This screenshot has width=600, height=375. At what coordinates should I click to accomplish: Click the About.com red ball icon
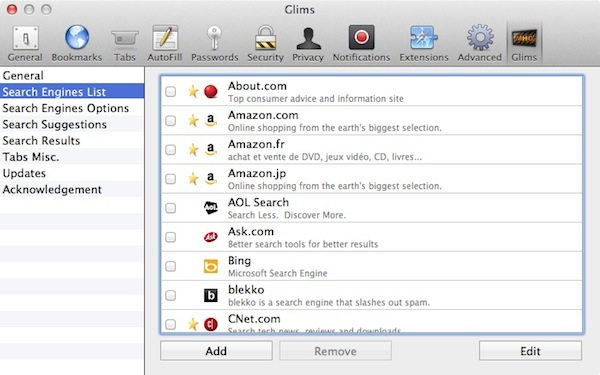(x=211, y=92)
